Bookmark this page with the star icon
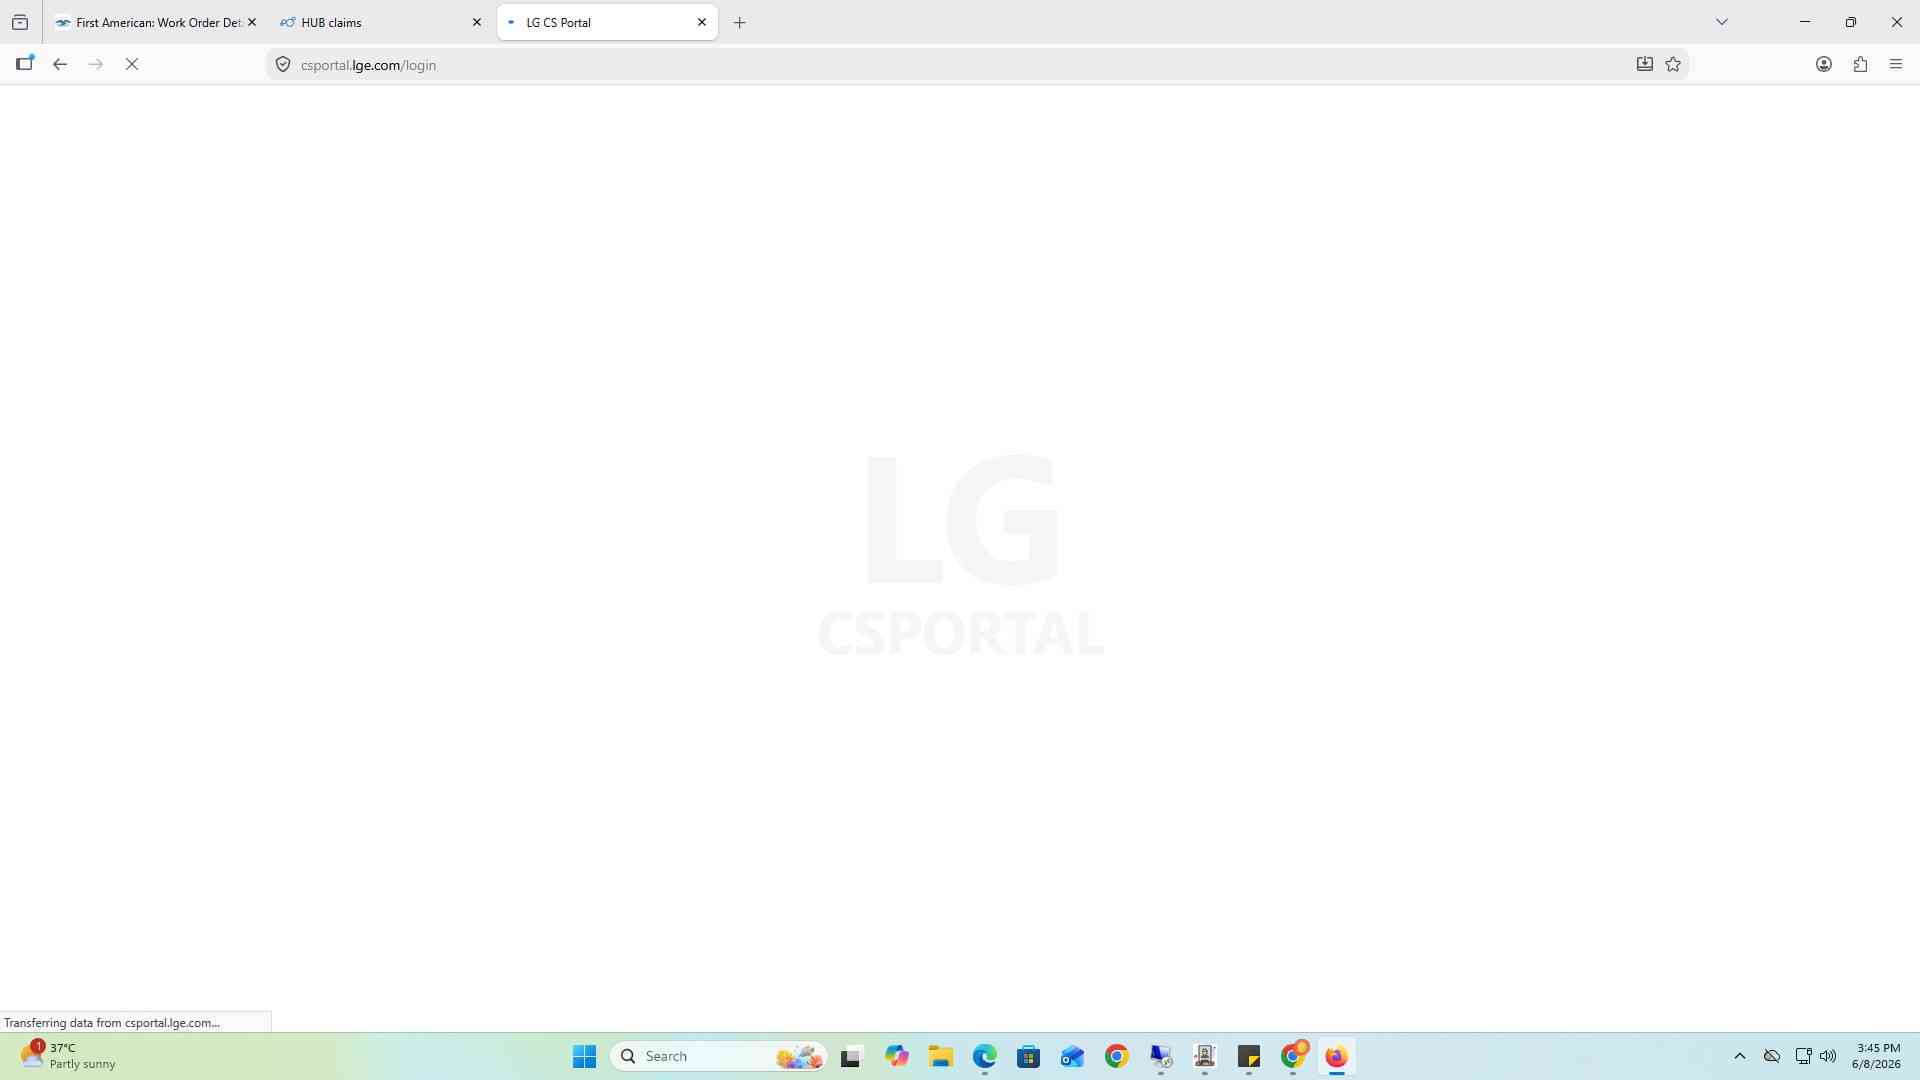Viewport: 1920px width, 1080px height. (1673, 64)
